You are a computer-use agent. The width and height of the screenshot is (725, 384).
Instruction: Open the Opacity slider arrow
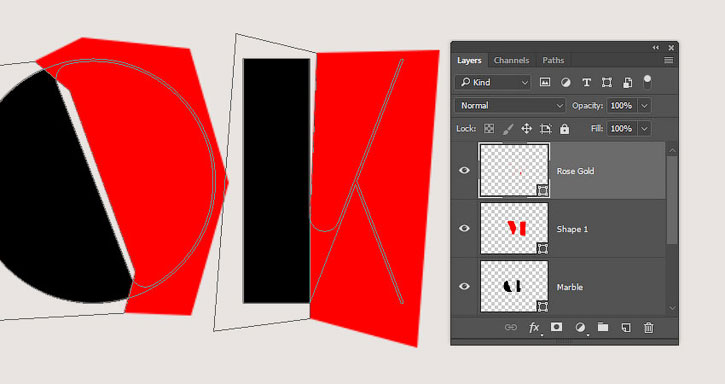tap(645, 105)
